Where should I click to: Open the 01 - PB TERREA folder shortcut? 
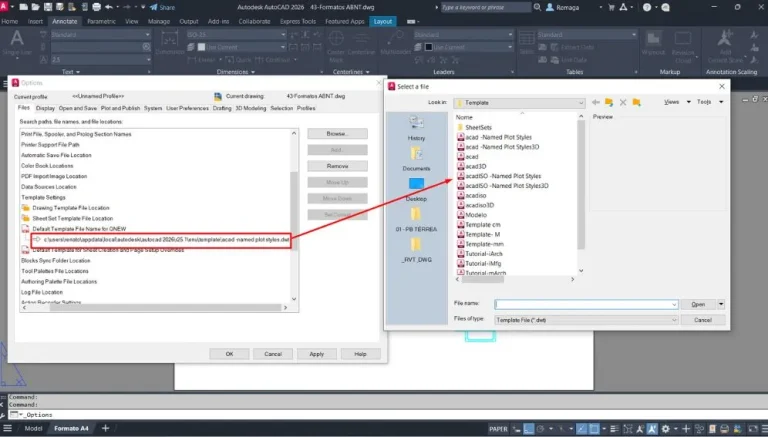tap(416, 219)
